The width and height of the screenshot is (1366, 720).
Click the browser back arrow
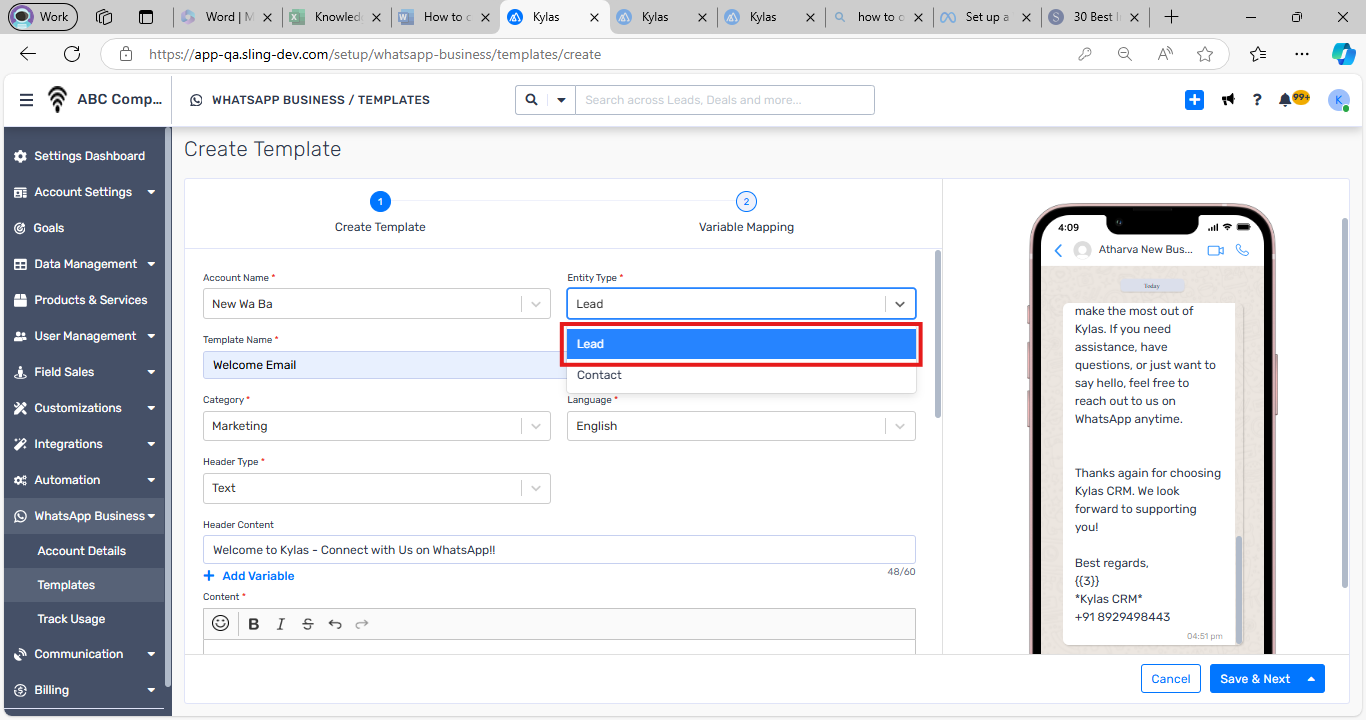click(28, 54)
